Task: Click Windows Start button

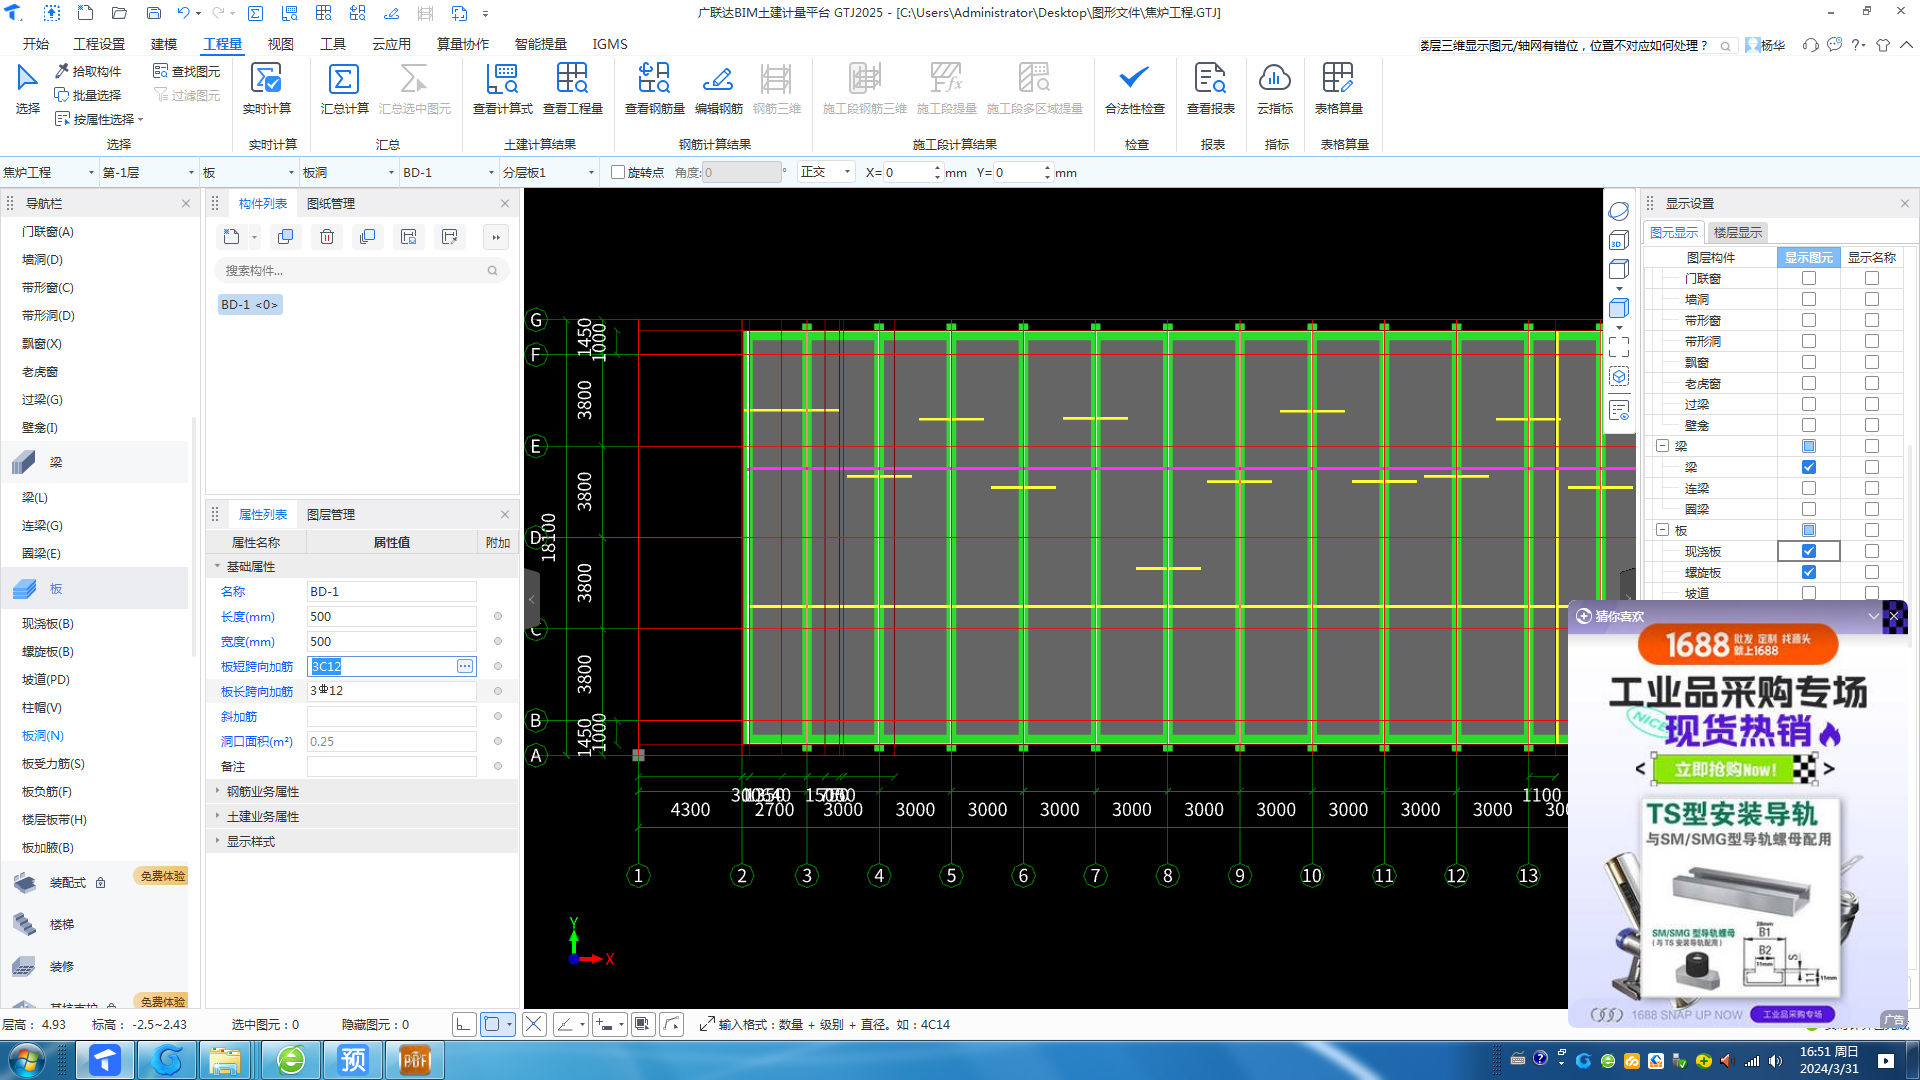Action: click(27, 1060)
